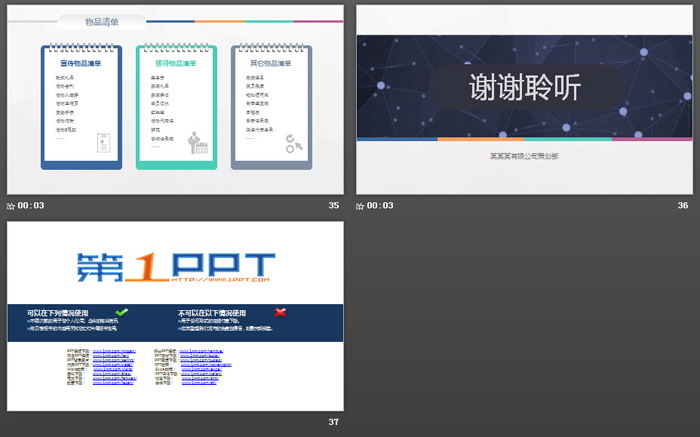Click the person with calendar icon in 接待物品清单 notepad
Image resolution: width=700 pixels, height=437 pixels.
point(198,143)
